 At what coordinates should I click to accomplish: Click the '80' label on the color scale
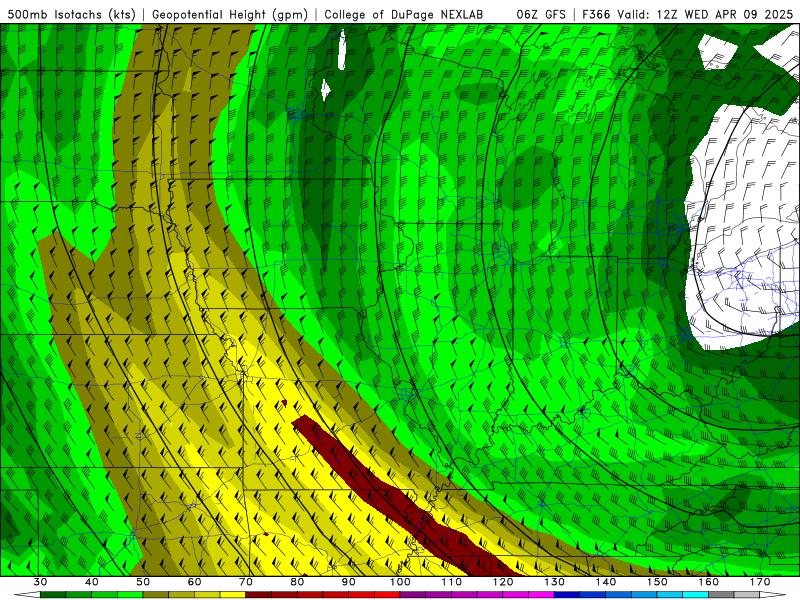click(297, 582)
